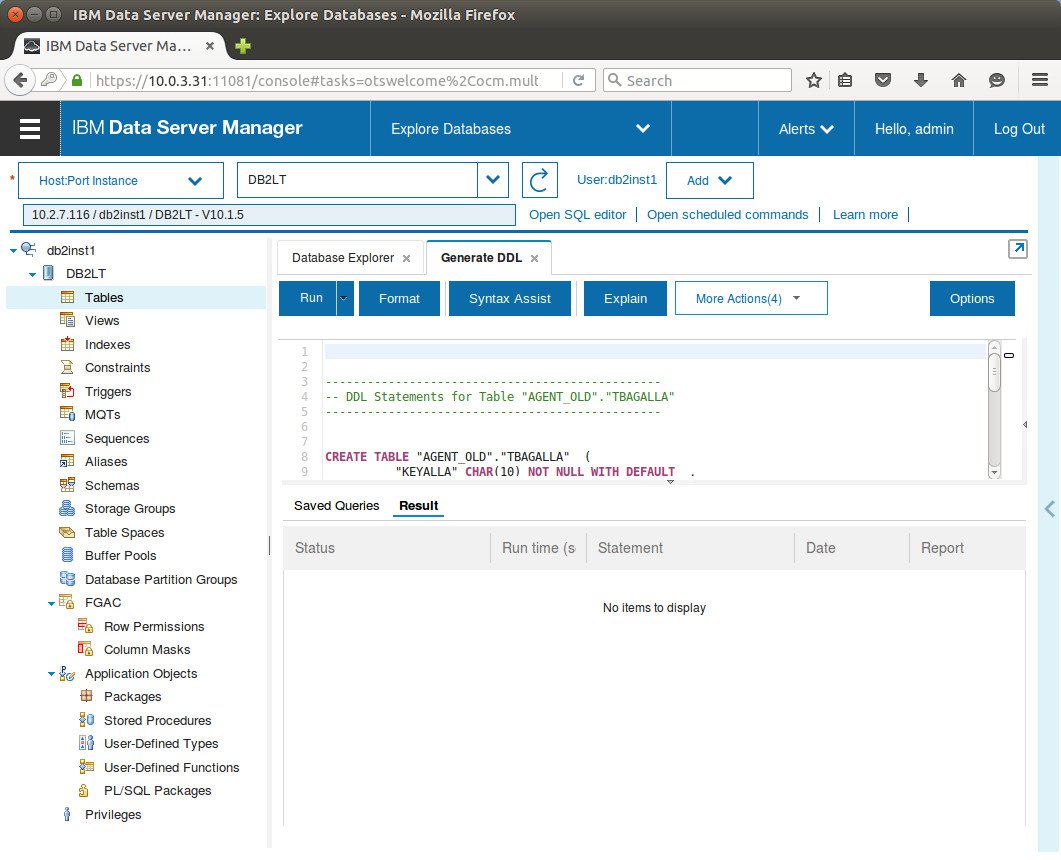Click the Explain button

pos(625,298)
